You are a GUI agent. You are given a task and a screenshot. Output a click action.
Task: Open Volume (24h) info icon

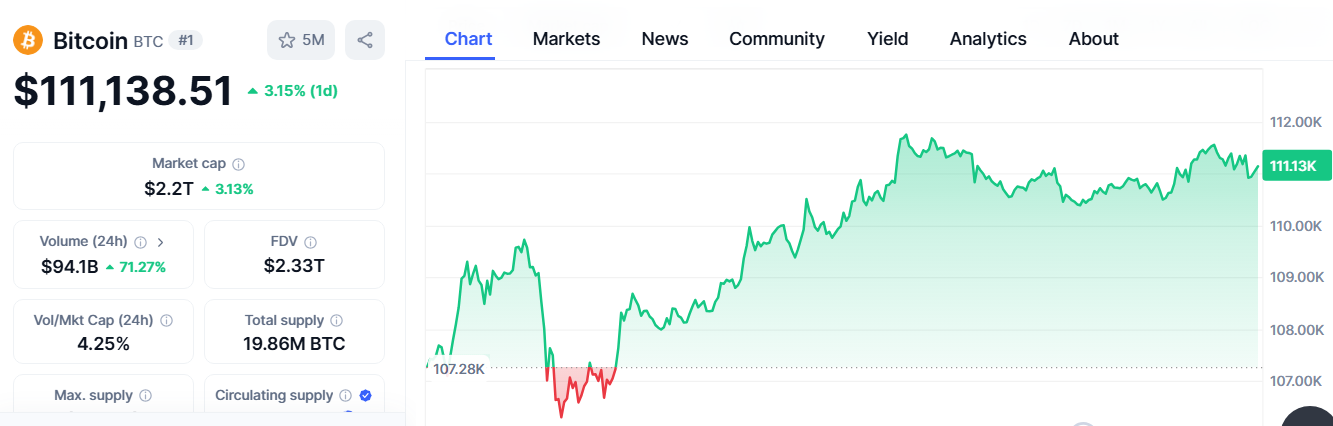141,242
